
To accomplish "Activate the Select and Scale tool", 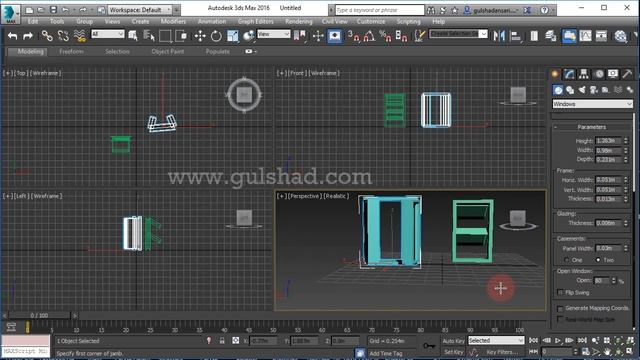I will coord(232,36).
